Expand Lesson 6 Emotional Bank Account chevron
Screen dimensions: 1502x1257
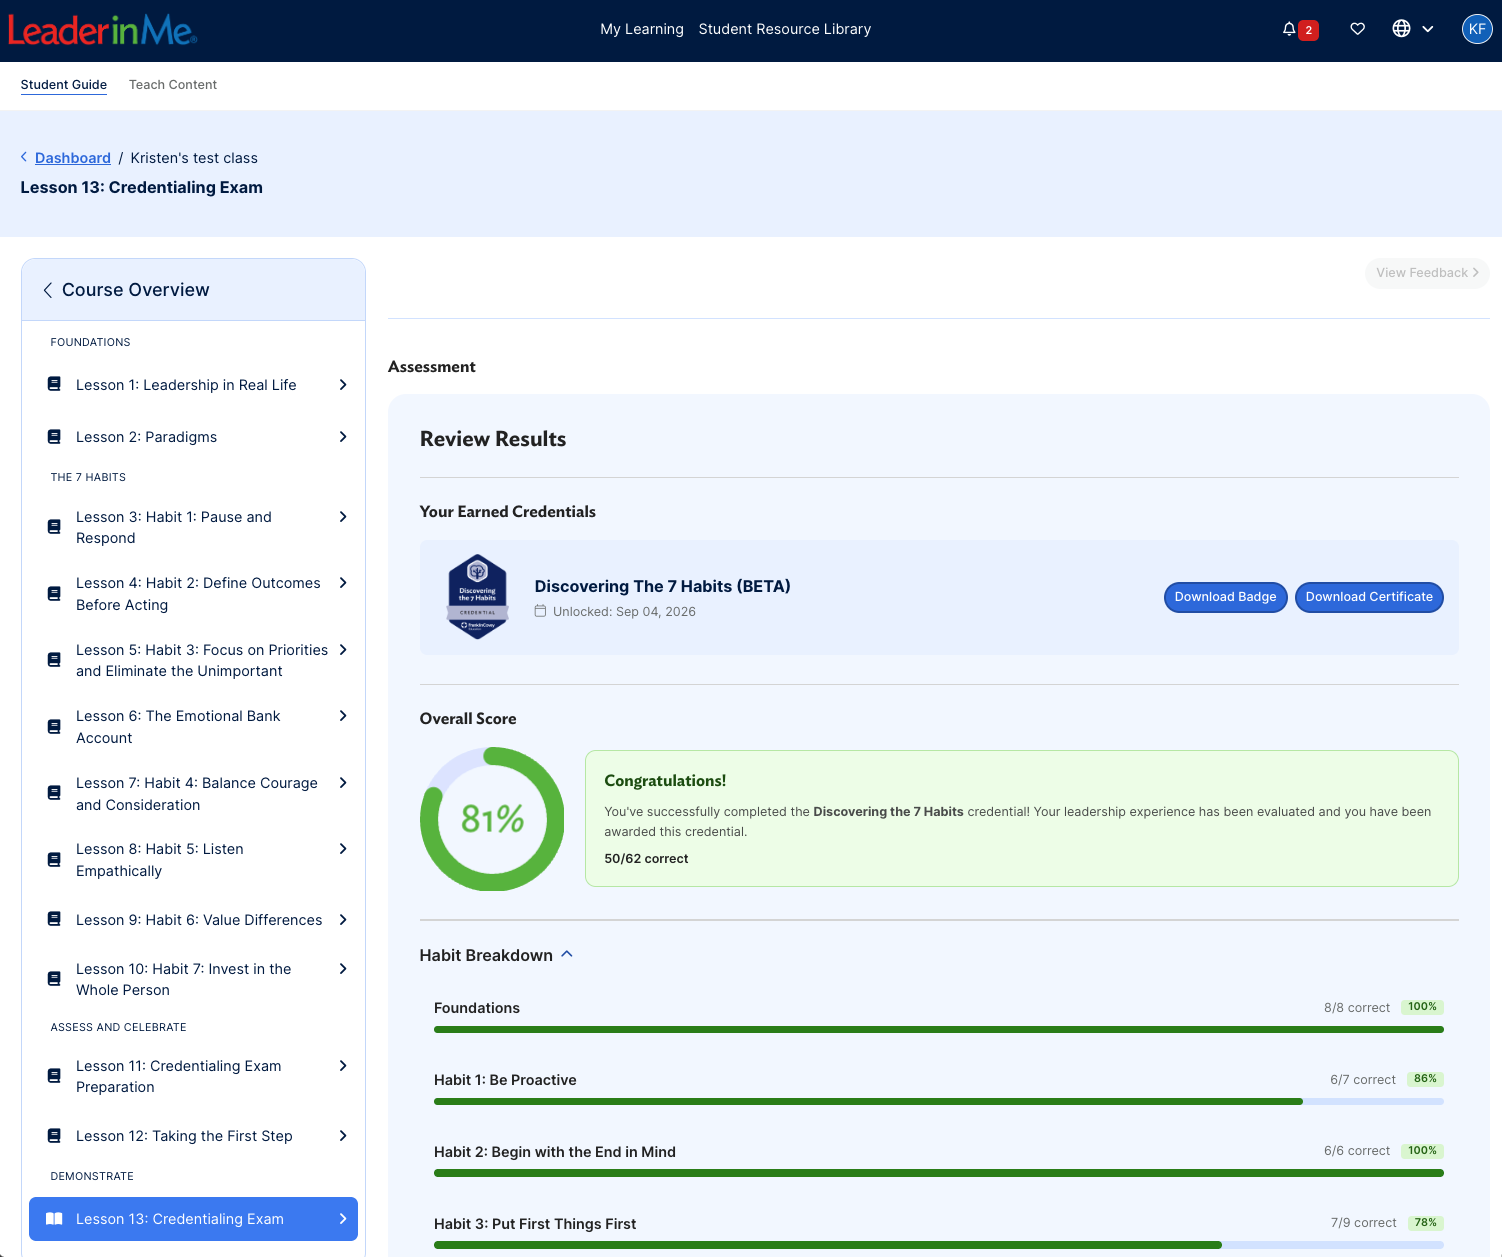pyautogui.click(x=343, y=715)
